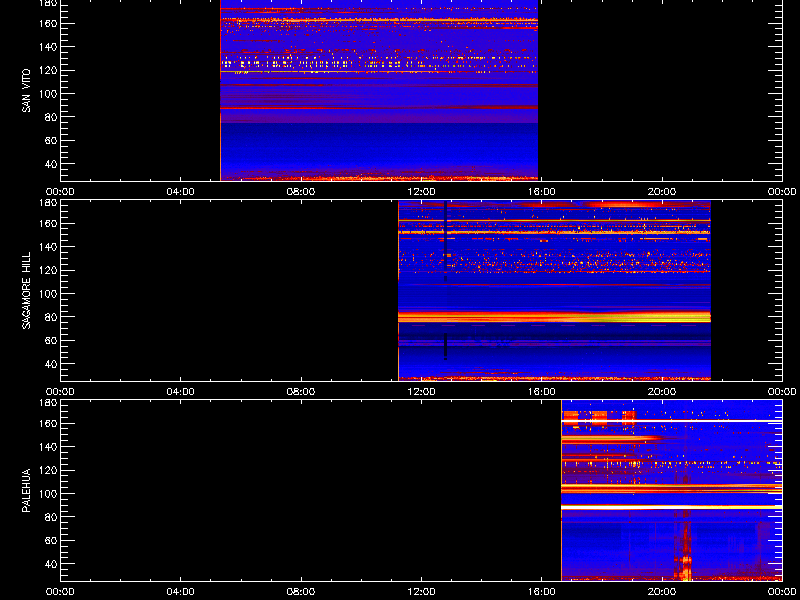Click 20:00 on the Palehua time axis

(662, 592)
